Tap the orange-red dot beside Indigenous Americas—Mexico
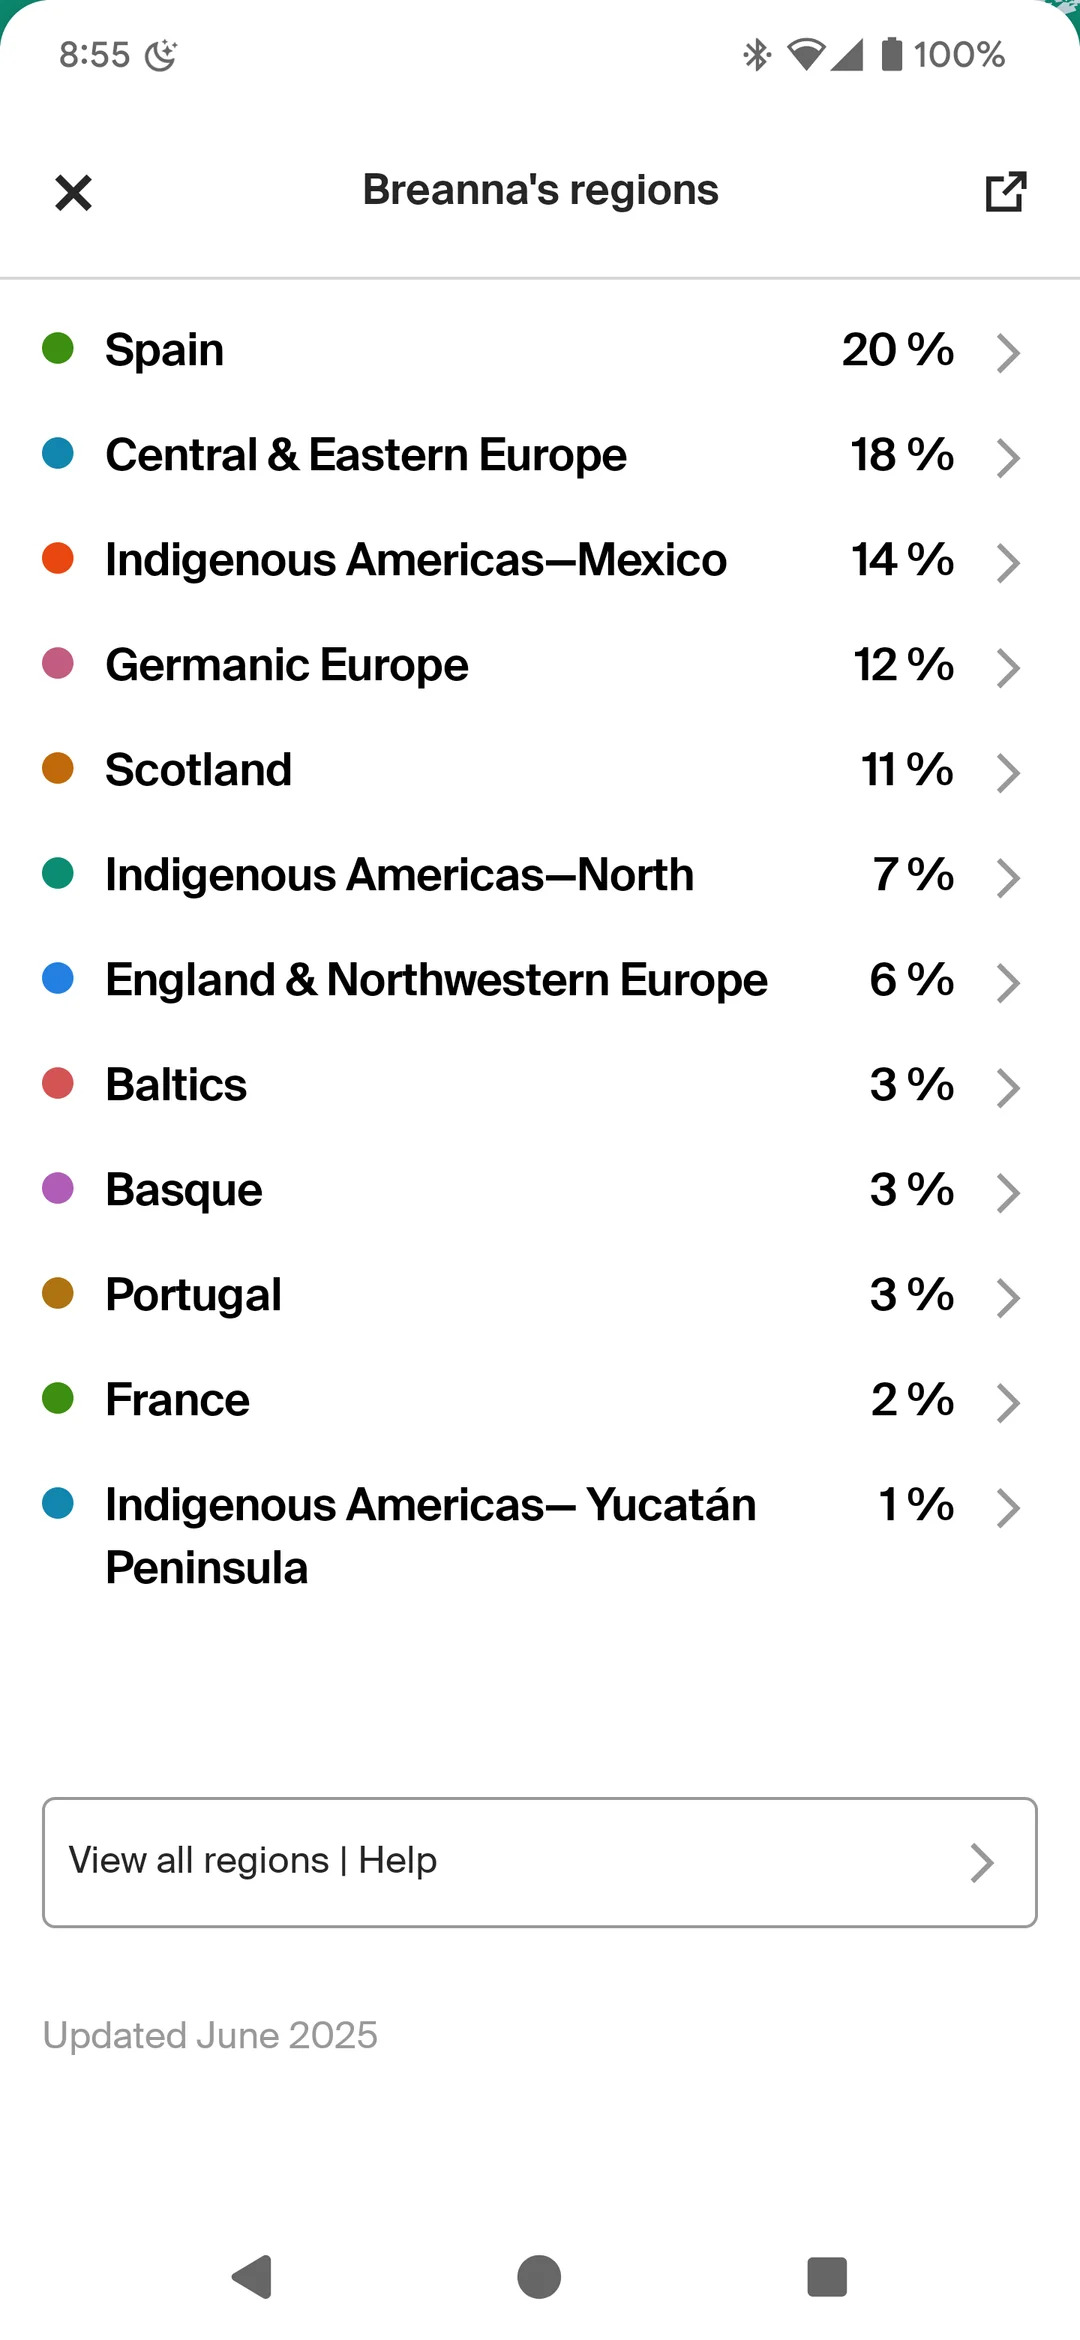Viewport: 1080px width, 2340px height. pos(58,558)
